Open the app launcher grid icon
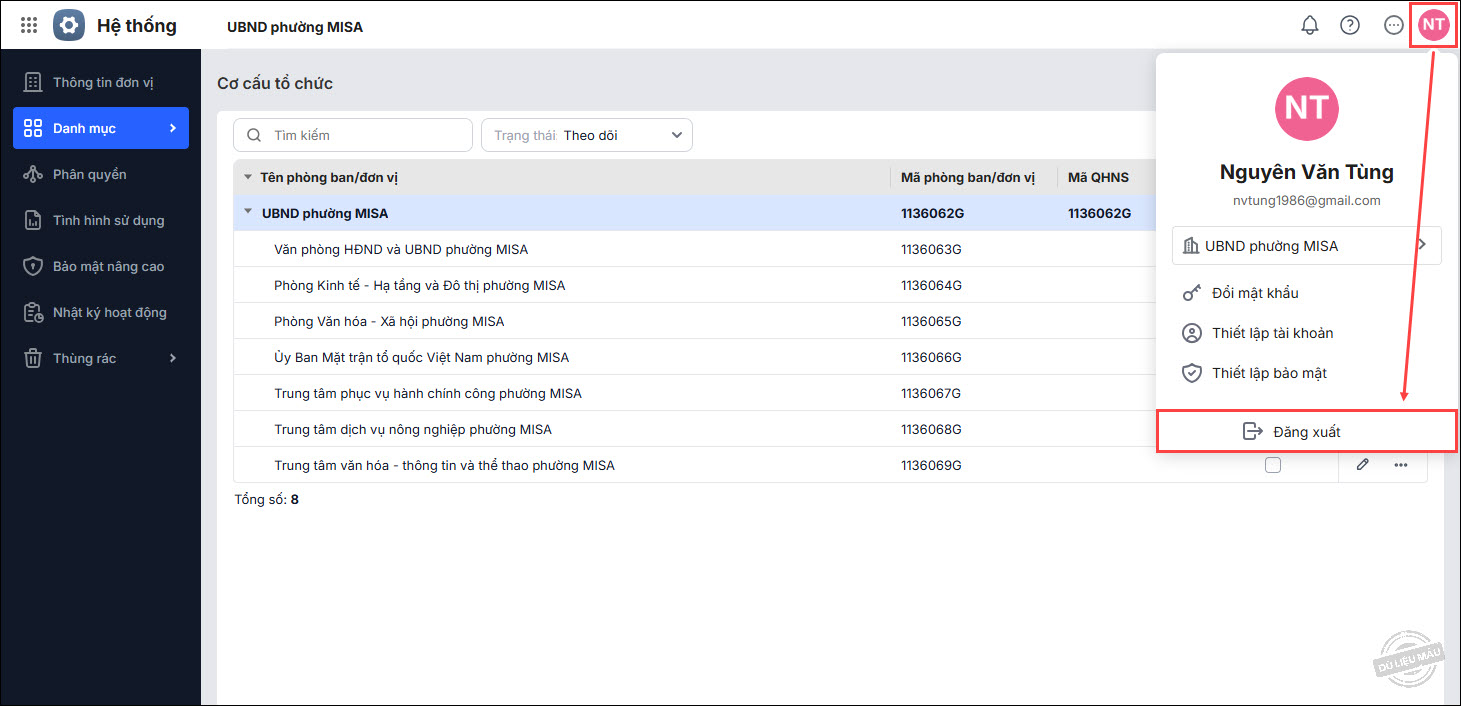Viewport: 1461px width, 706px height. click(x=29, y=26)
